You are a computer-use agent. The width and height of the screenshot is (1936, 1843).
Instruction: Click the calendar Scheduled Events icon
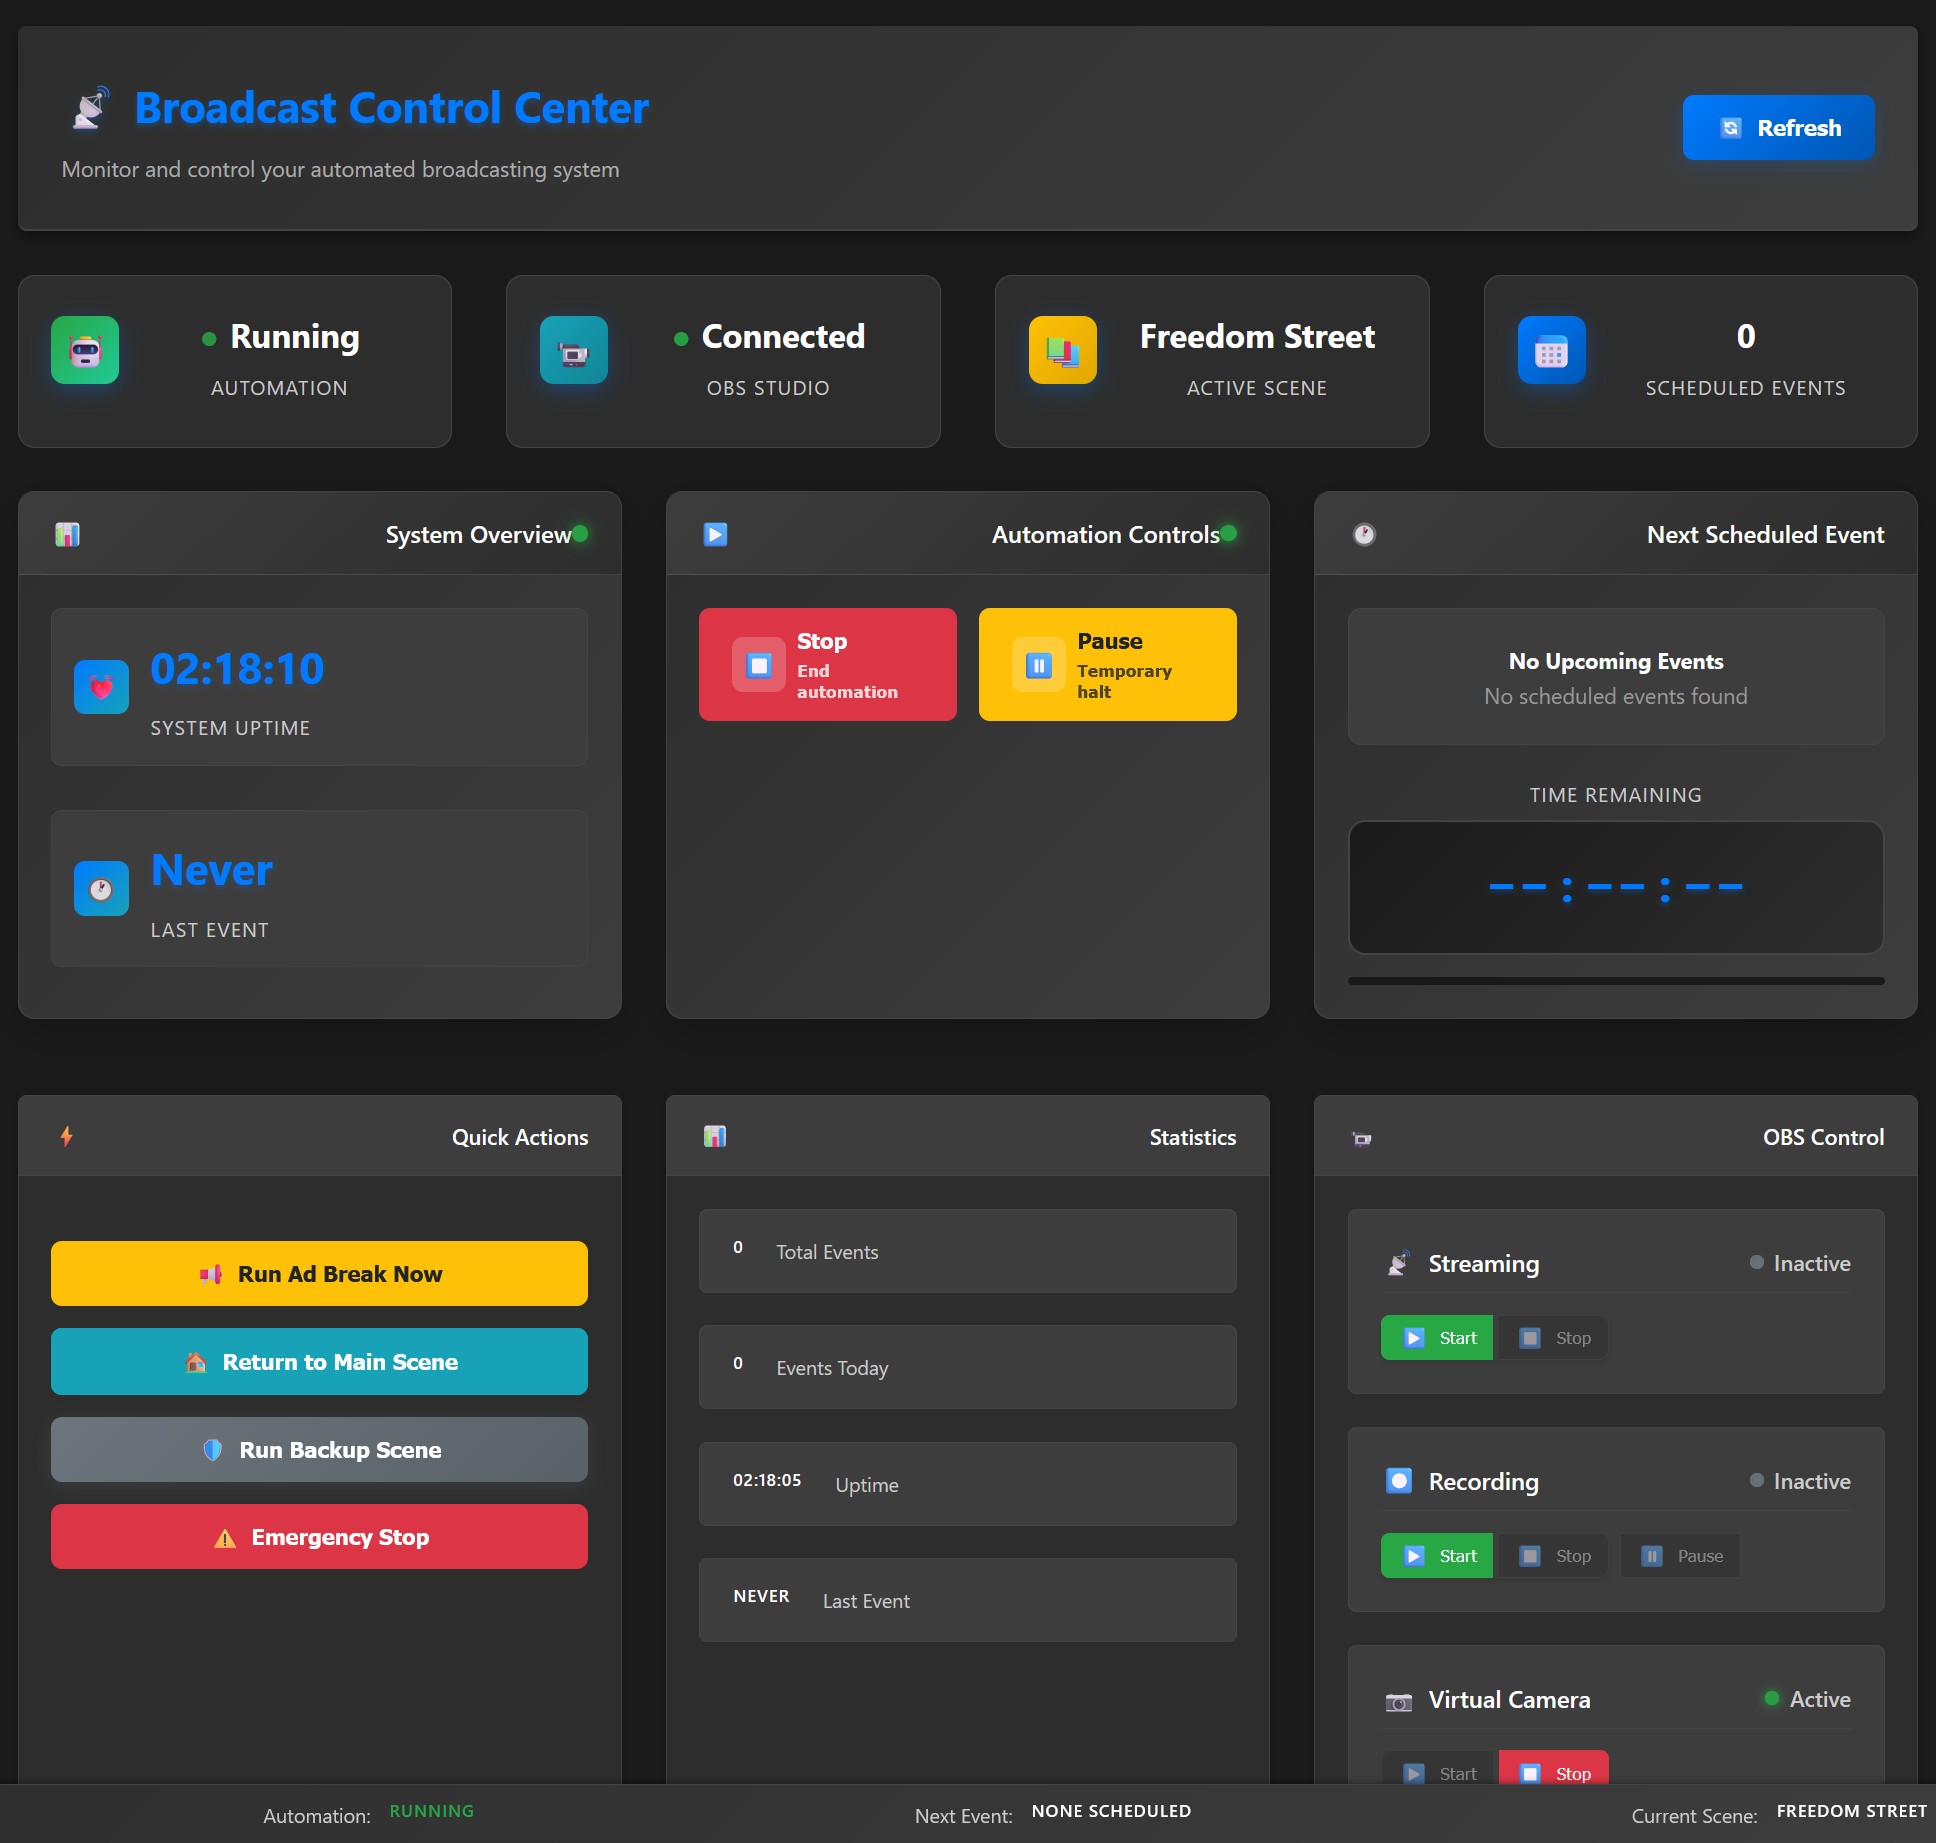point(1551,350)
